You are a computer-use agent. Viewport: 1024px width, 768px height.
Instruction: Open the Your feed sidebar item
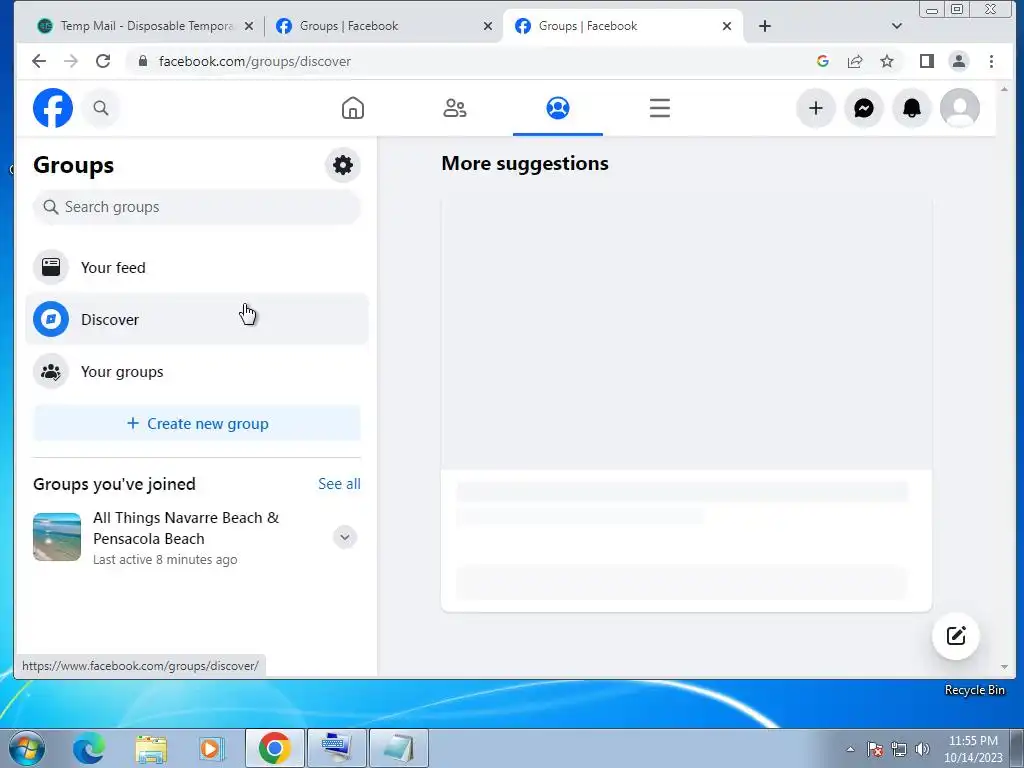pos(197,267)
